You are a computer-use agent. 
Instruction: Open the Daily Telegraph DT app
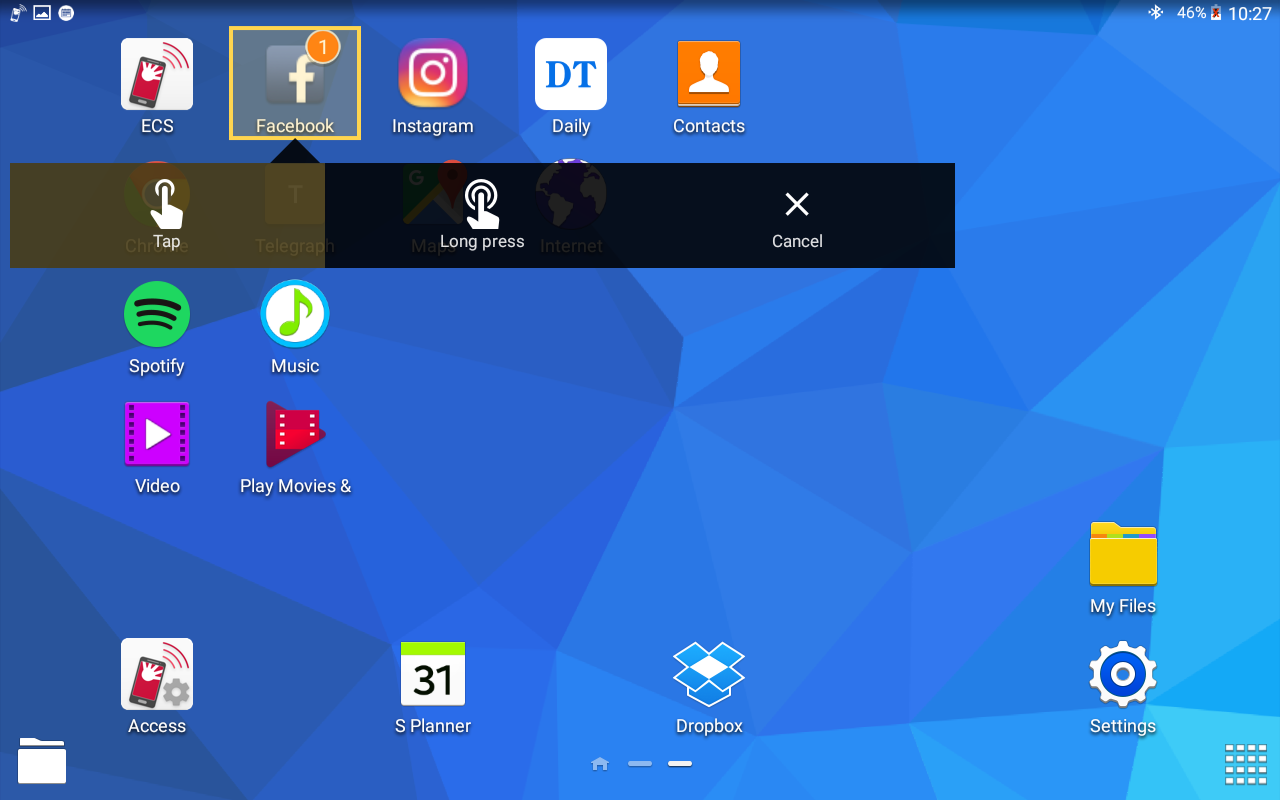pyautogui.click(x=571, y=85)
